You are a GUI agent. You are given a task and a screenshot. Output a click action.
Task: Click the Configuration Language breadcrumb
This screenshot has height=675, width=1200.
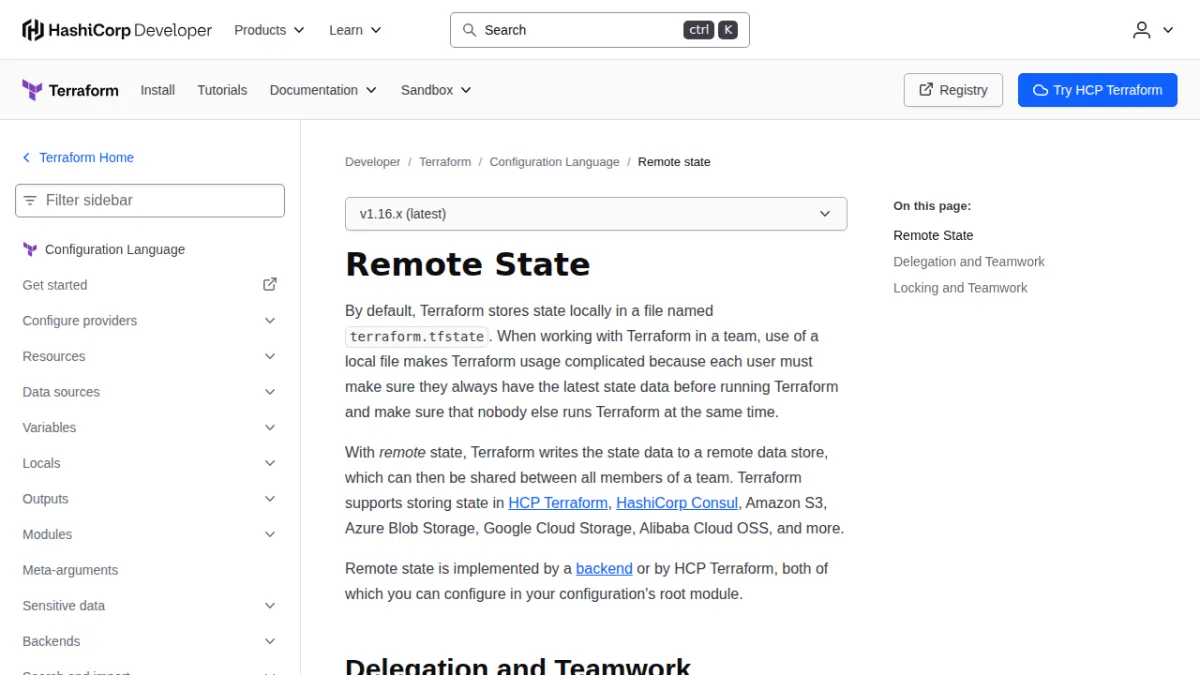[554, 162]
